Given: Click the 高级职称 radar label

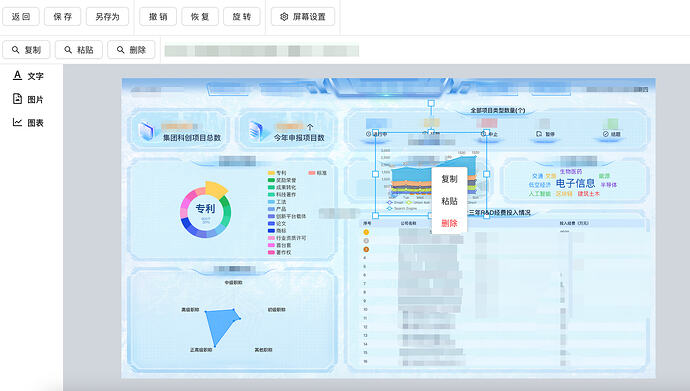Looking at the screenshot, I should tap(191, 310).
